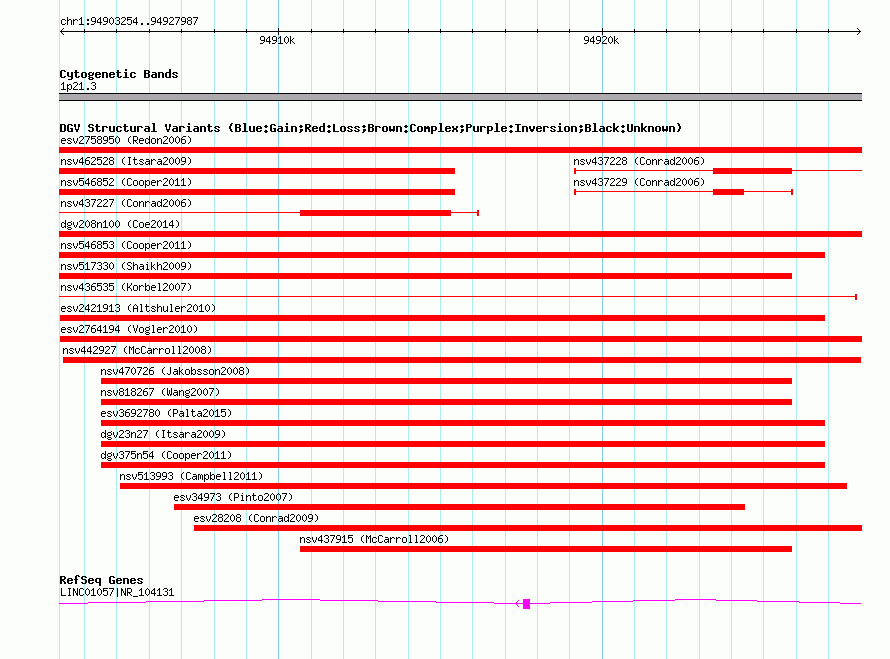Click the 94910k ruler tick label

pos(277,40)
